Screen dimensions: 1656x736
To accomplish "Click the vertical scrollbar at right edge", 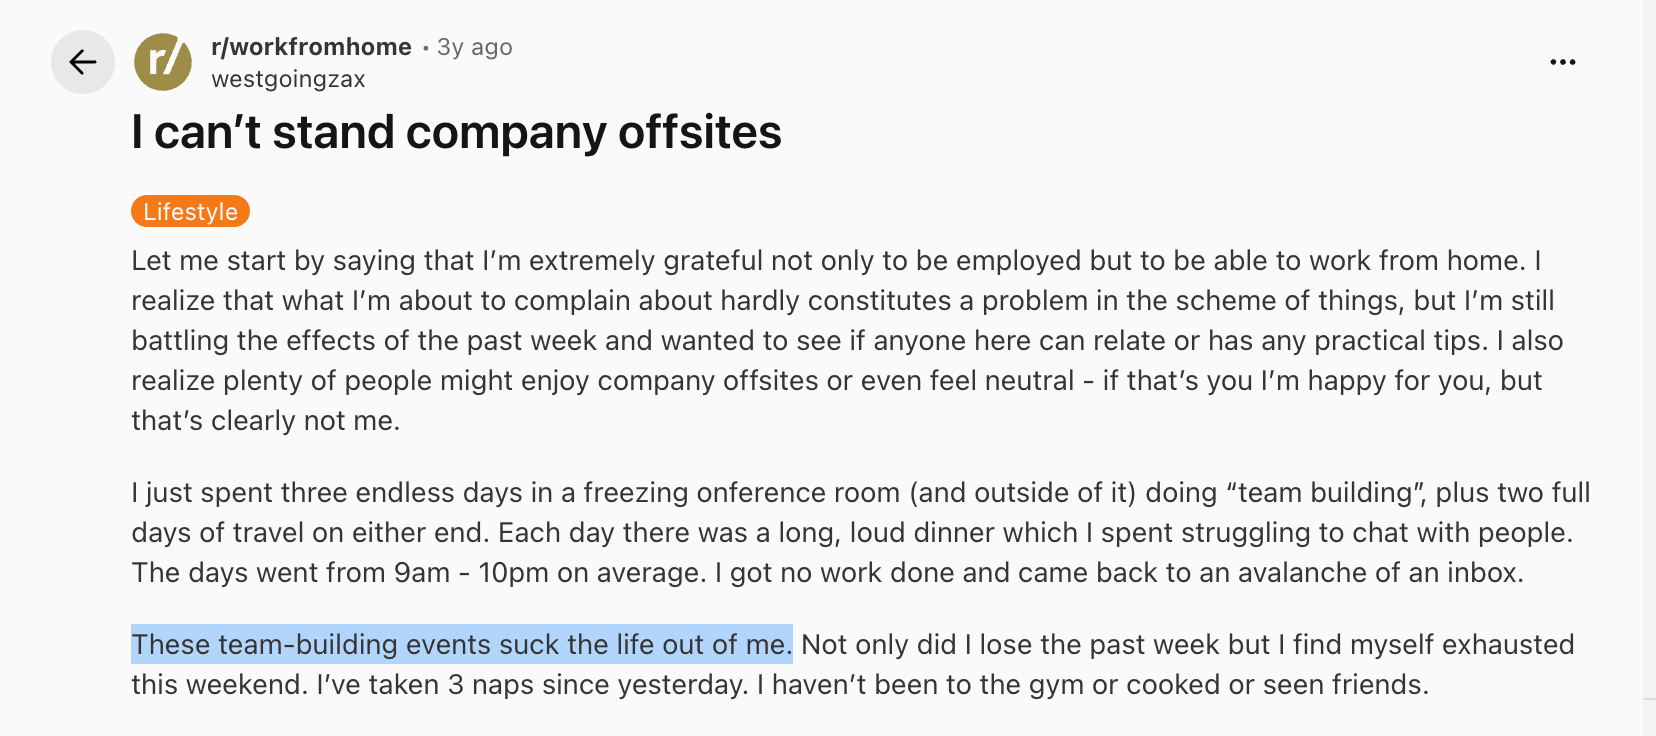I will pos(1649,368).
